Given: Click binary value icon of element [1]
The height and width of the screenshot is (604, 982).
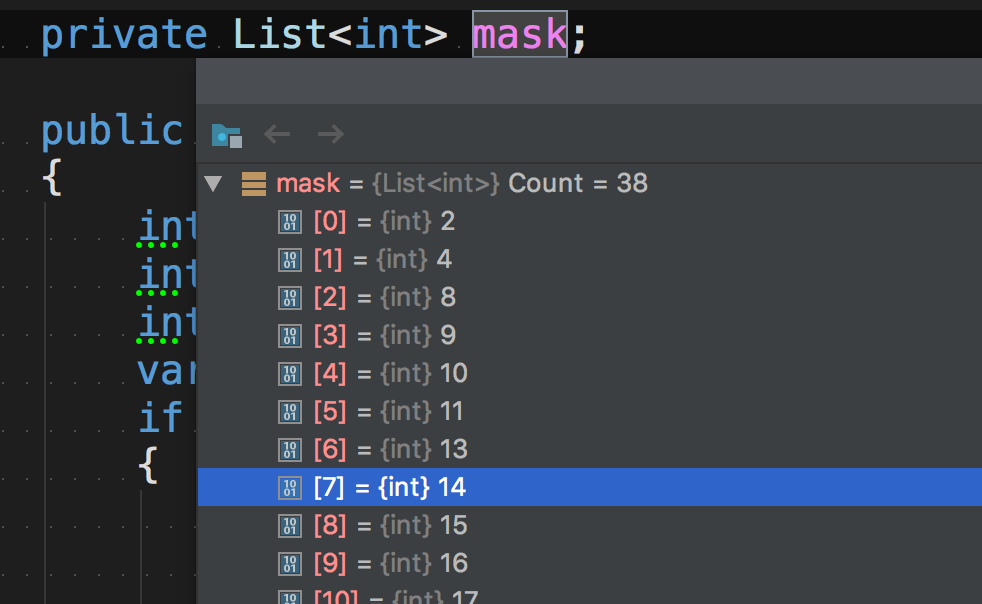Looking at the screenshot, I should tap(289, 260).
